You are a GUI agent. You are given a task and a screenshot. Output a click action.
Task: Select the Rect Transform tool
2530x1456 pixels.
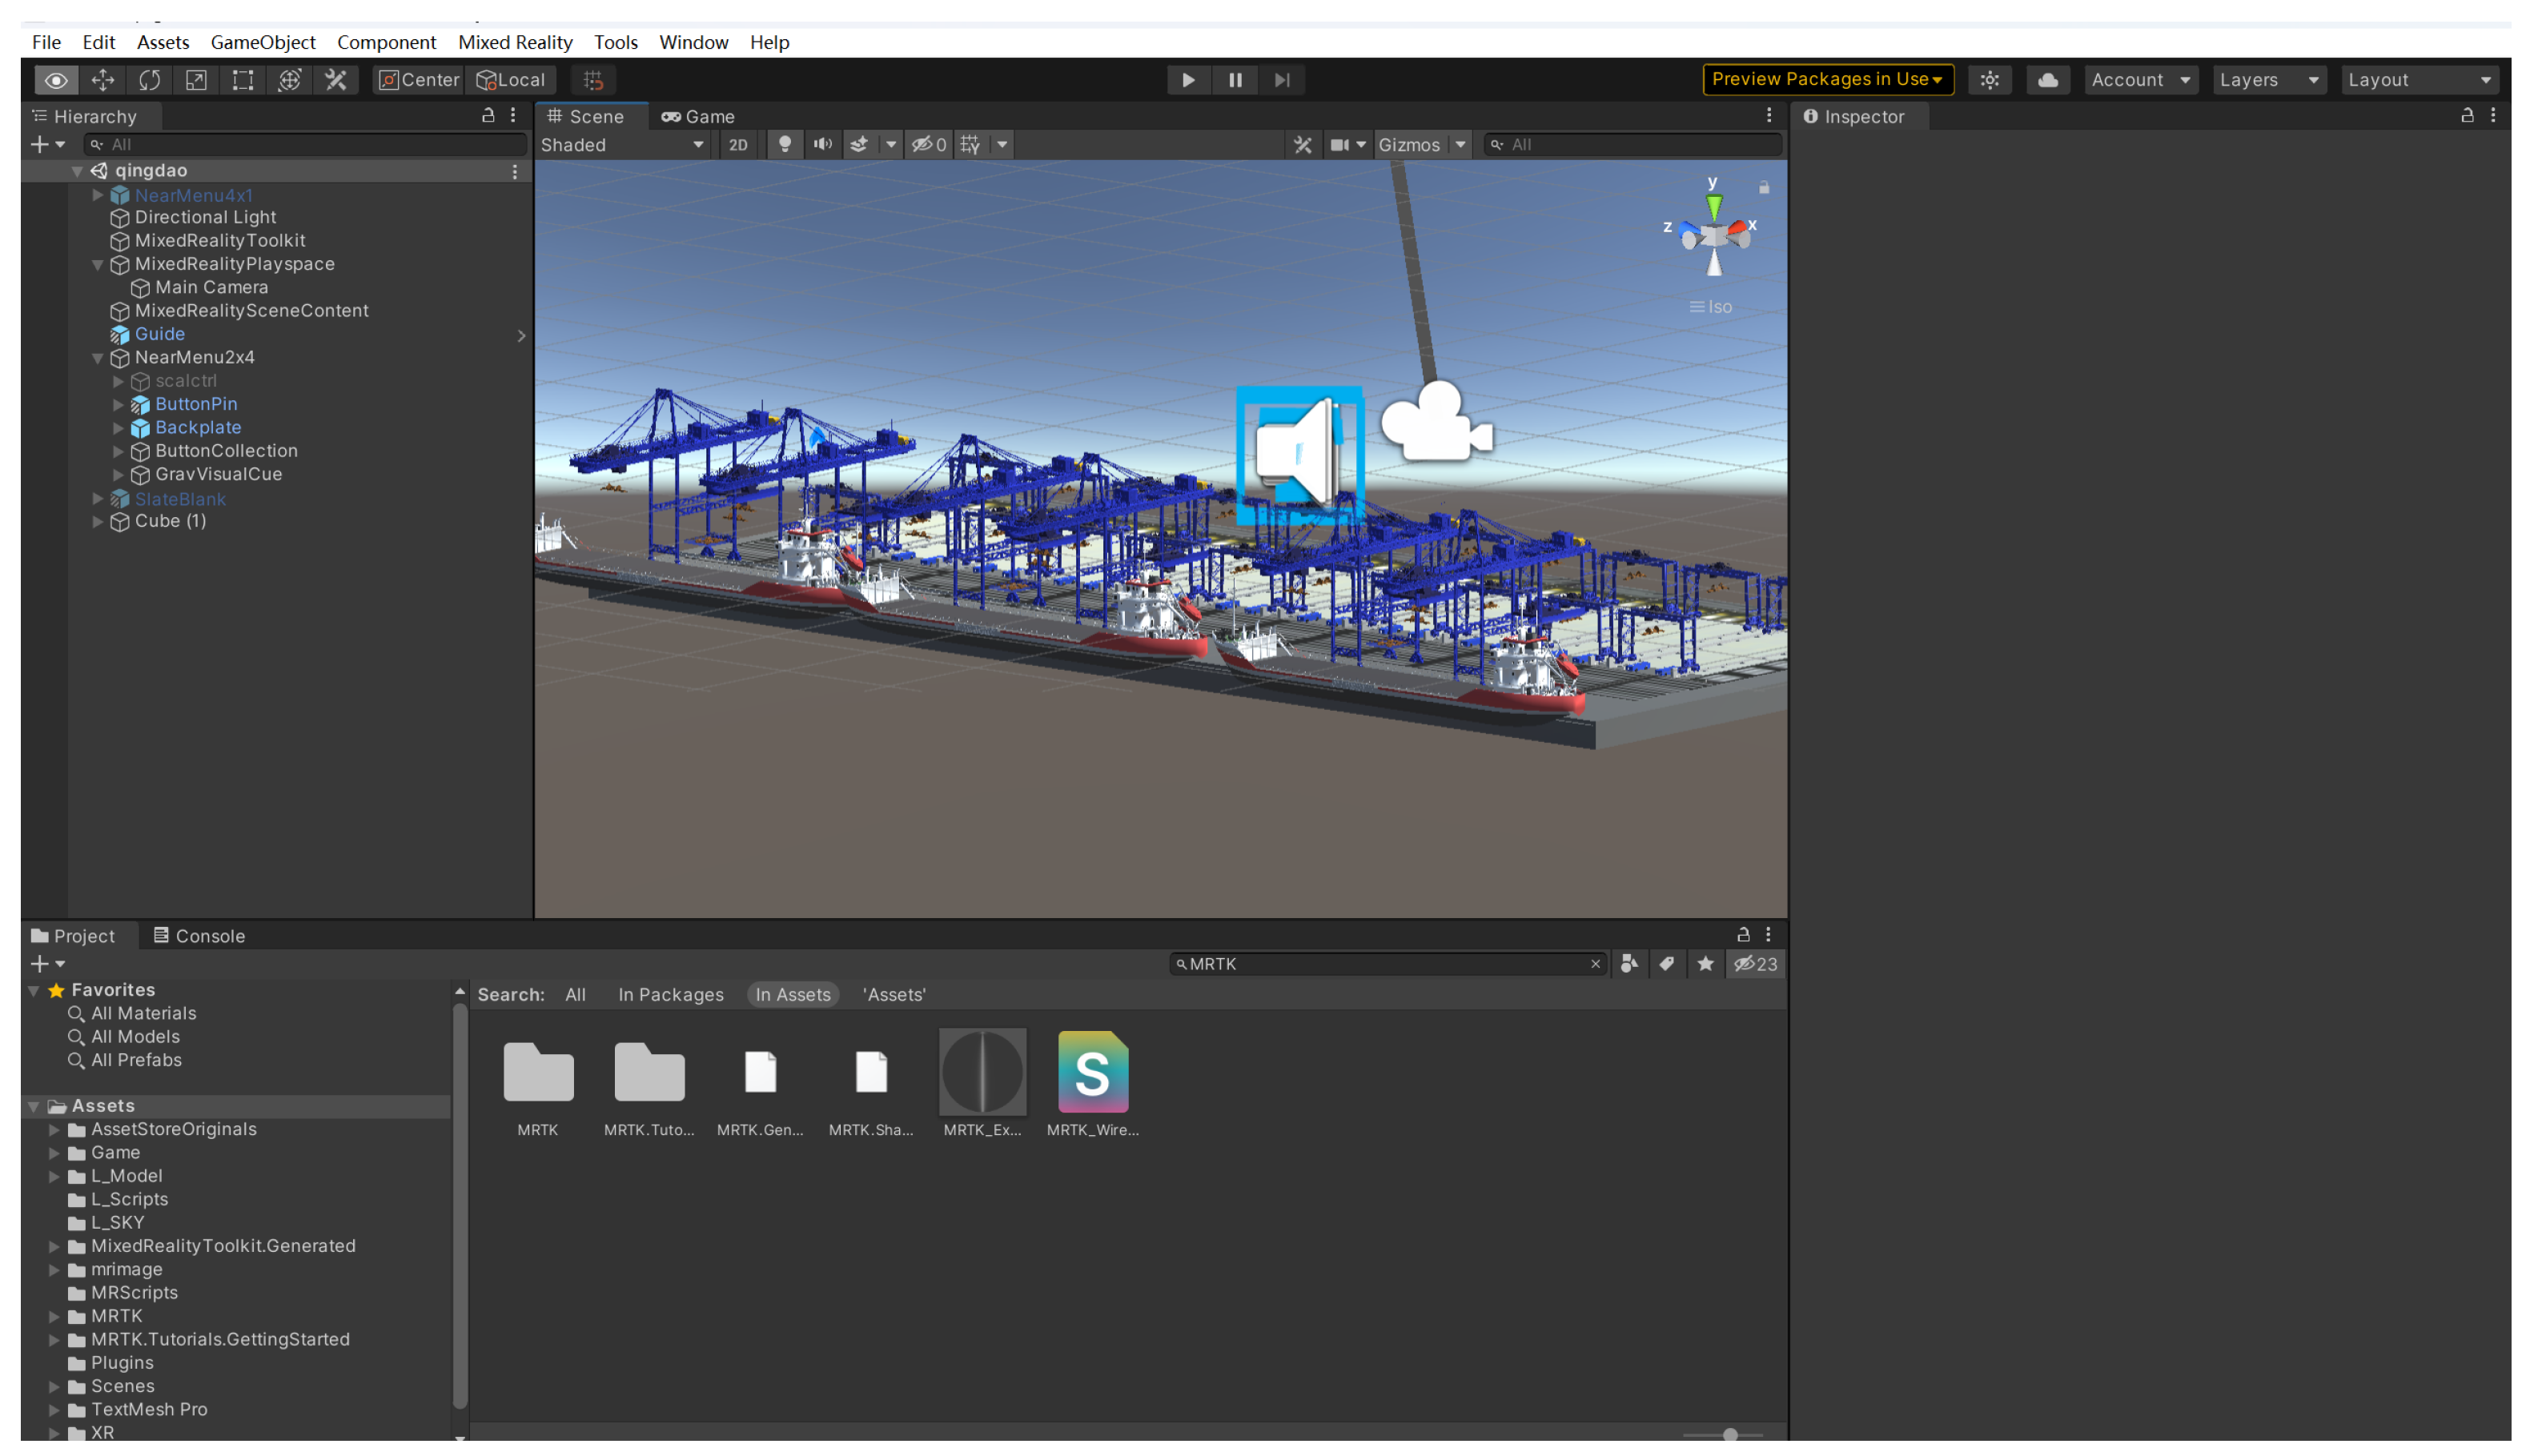coord(242,80)
